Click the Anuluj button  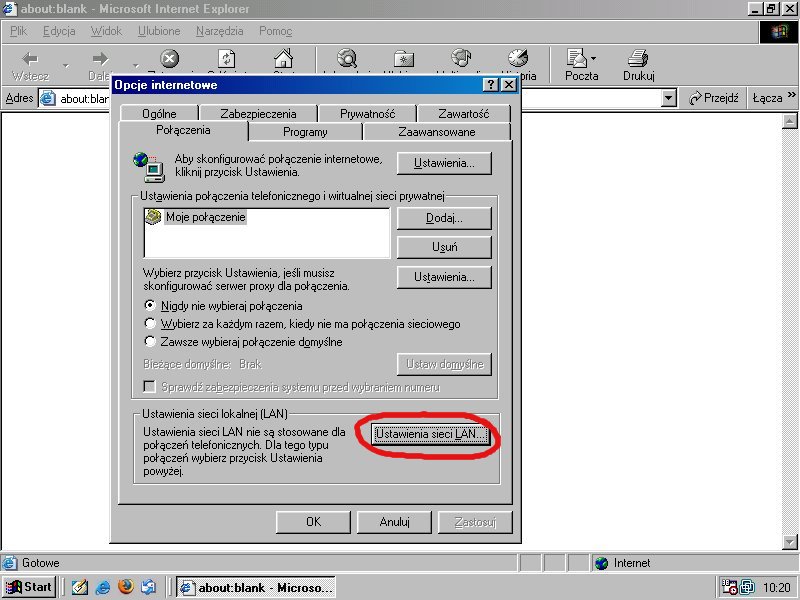point(394,522)
